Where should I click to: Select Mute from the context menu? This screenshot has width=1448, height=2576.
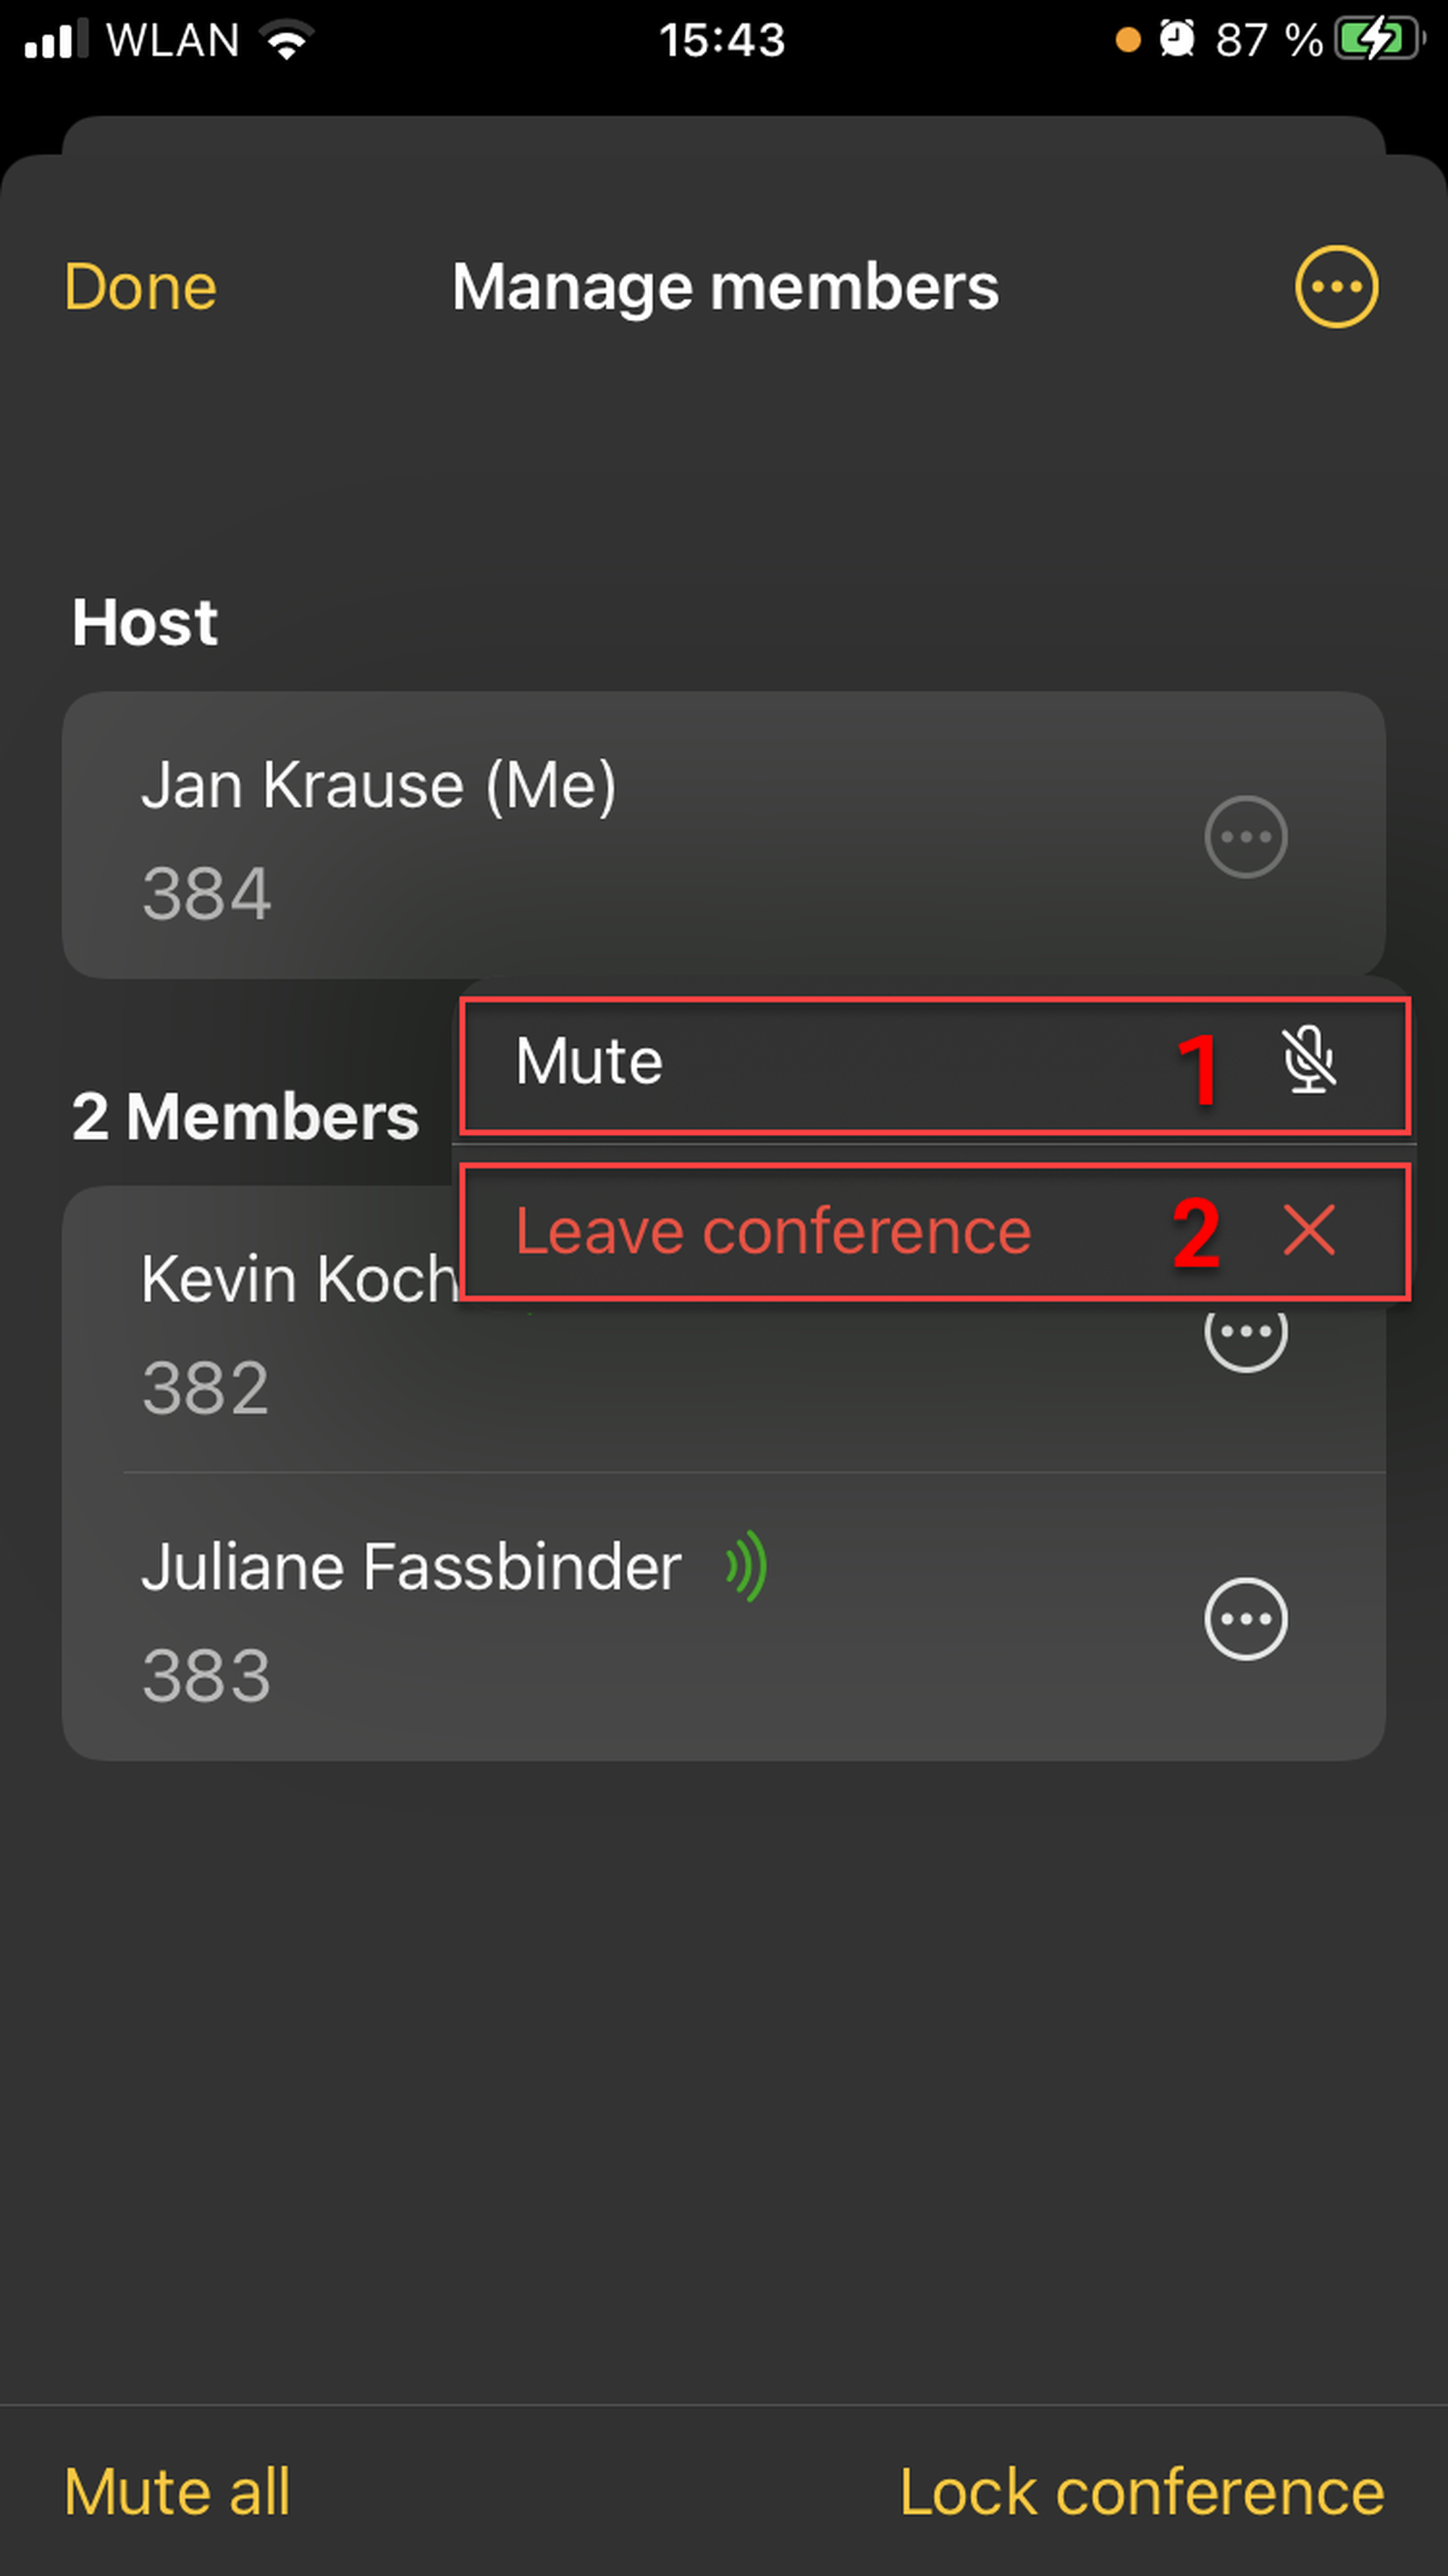pyautogui.click(x=590, y=1062)
